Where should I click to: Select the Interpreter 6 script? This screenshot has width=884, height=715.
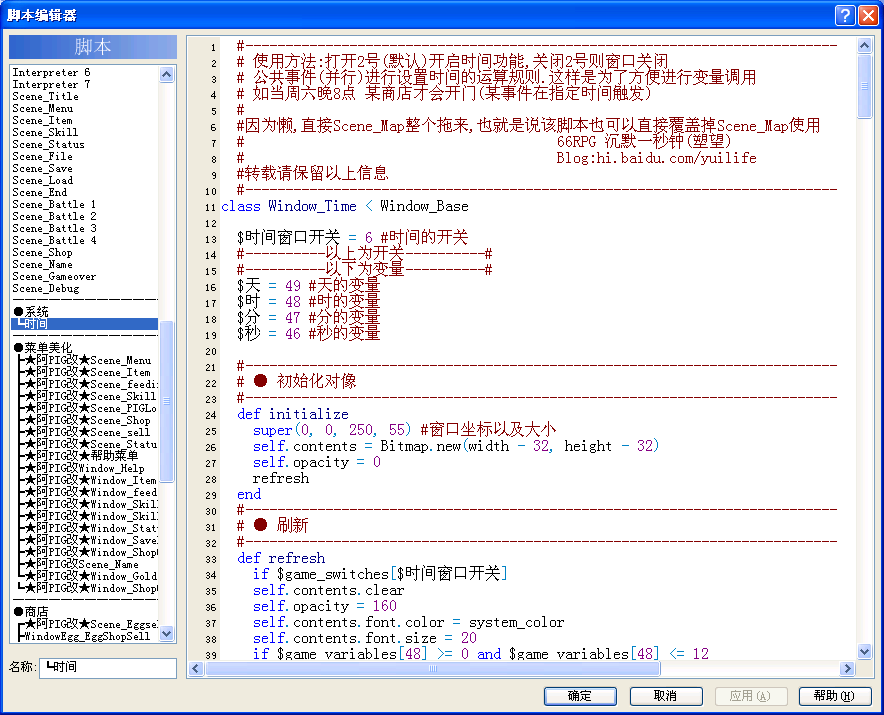click(x=85, y=72)
